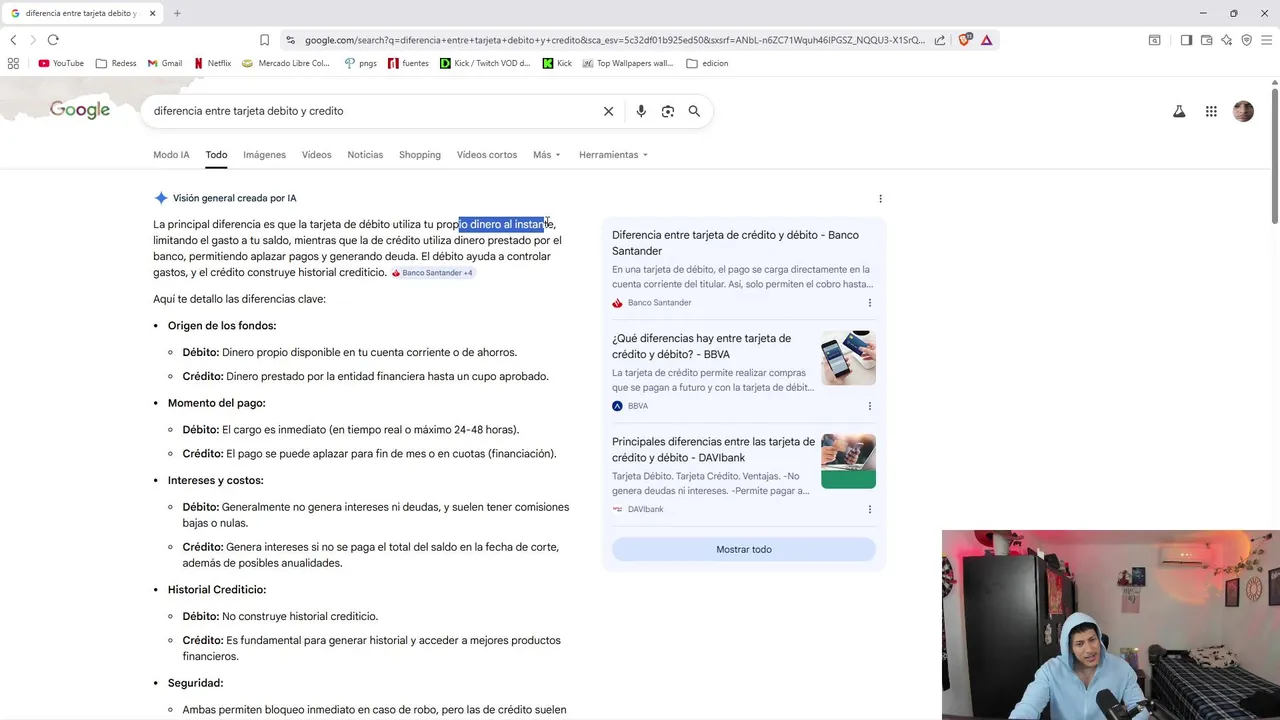Viewport: 1280px width, 720px height.
Task: Start voice search with microphone icon
Action: pos(641,111)
